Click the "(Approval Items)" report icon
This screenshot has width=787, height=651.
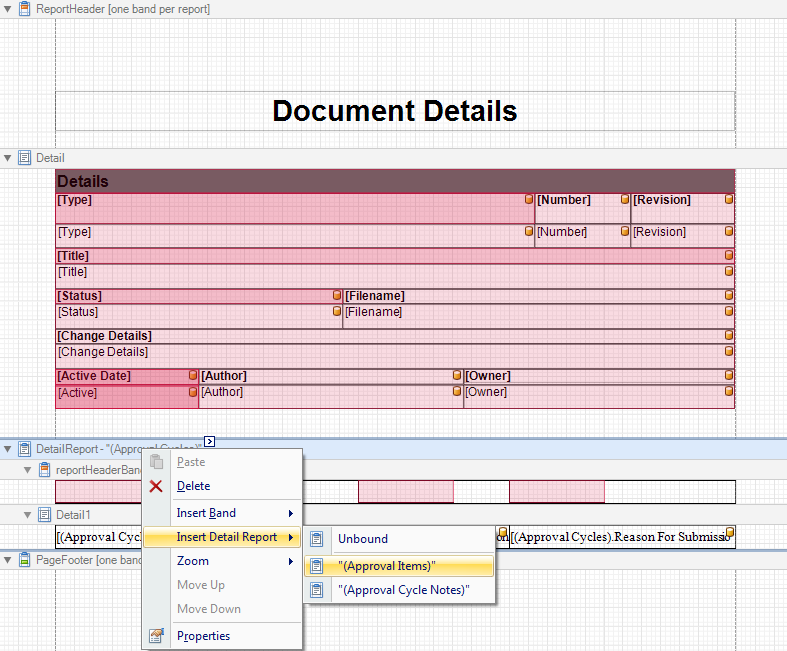(317, 566)
